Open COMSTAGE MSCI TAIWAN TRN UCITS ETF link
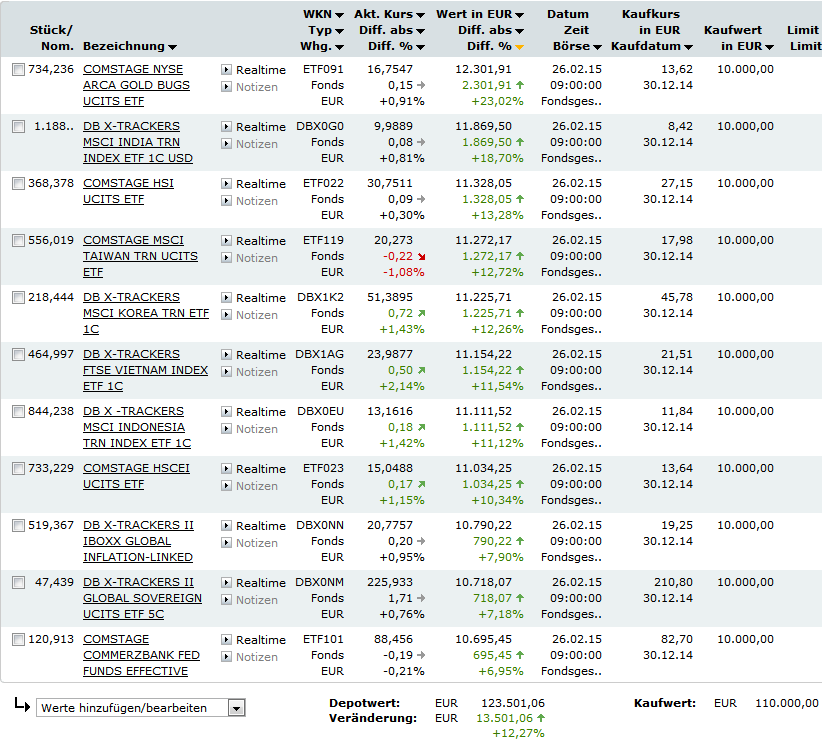822x755 pixels. [140, 256]
